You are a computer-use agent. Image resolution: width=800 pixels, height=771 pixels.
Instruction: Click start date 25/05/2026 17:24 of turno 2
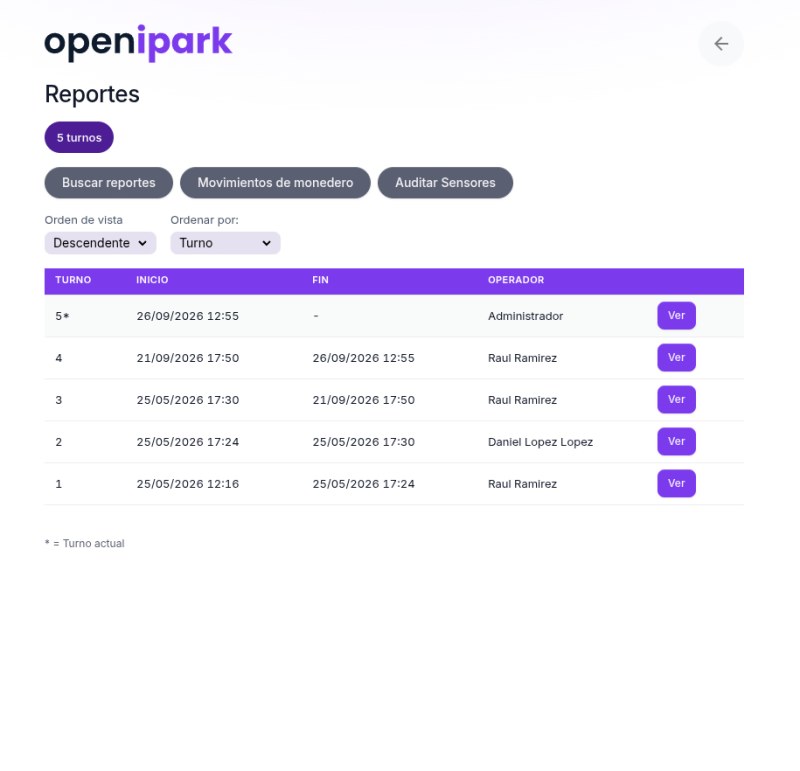[x=188, y=442]
